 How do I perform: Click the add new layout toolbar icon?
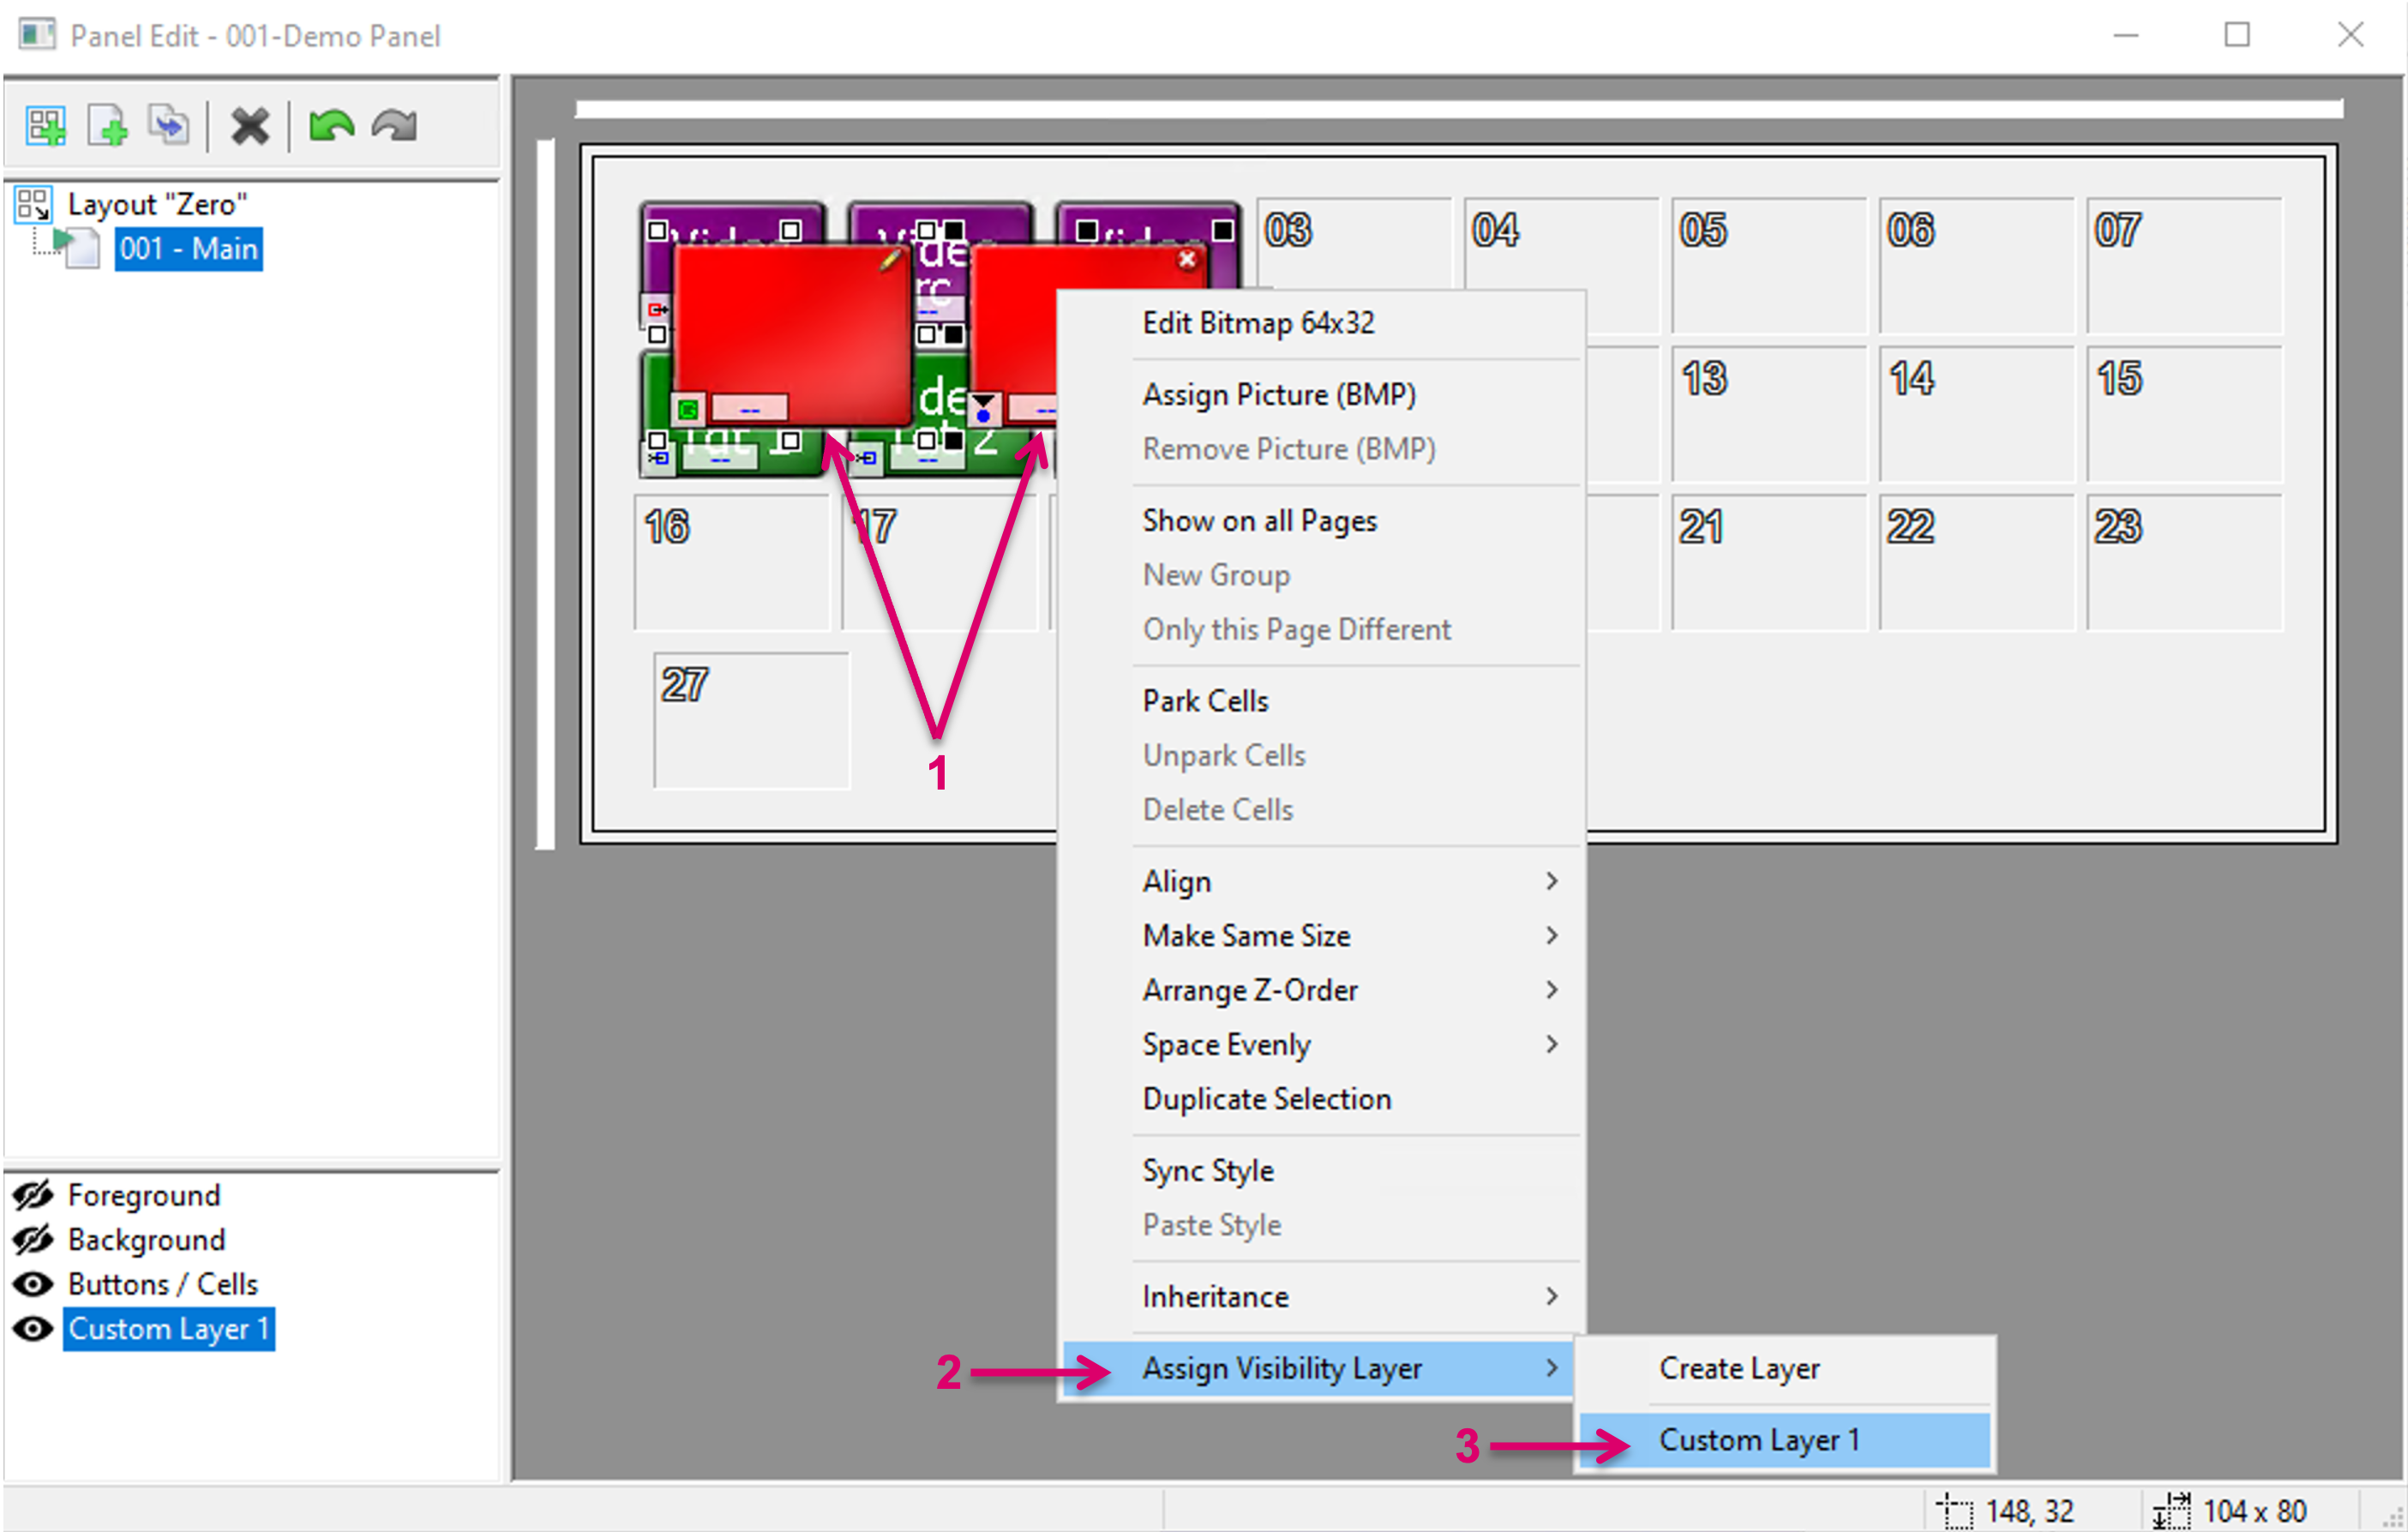pyautogui.click(x=45, y=126)
